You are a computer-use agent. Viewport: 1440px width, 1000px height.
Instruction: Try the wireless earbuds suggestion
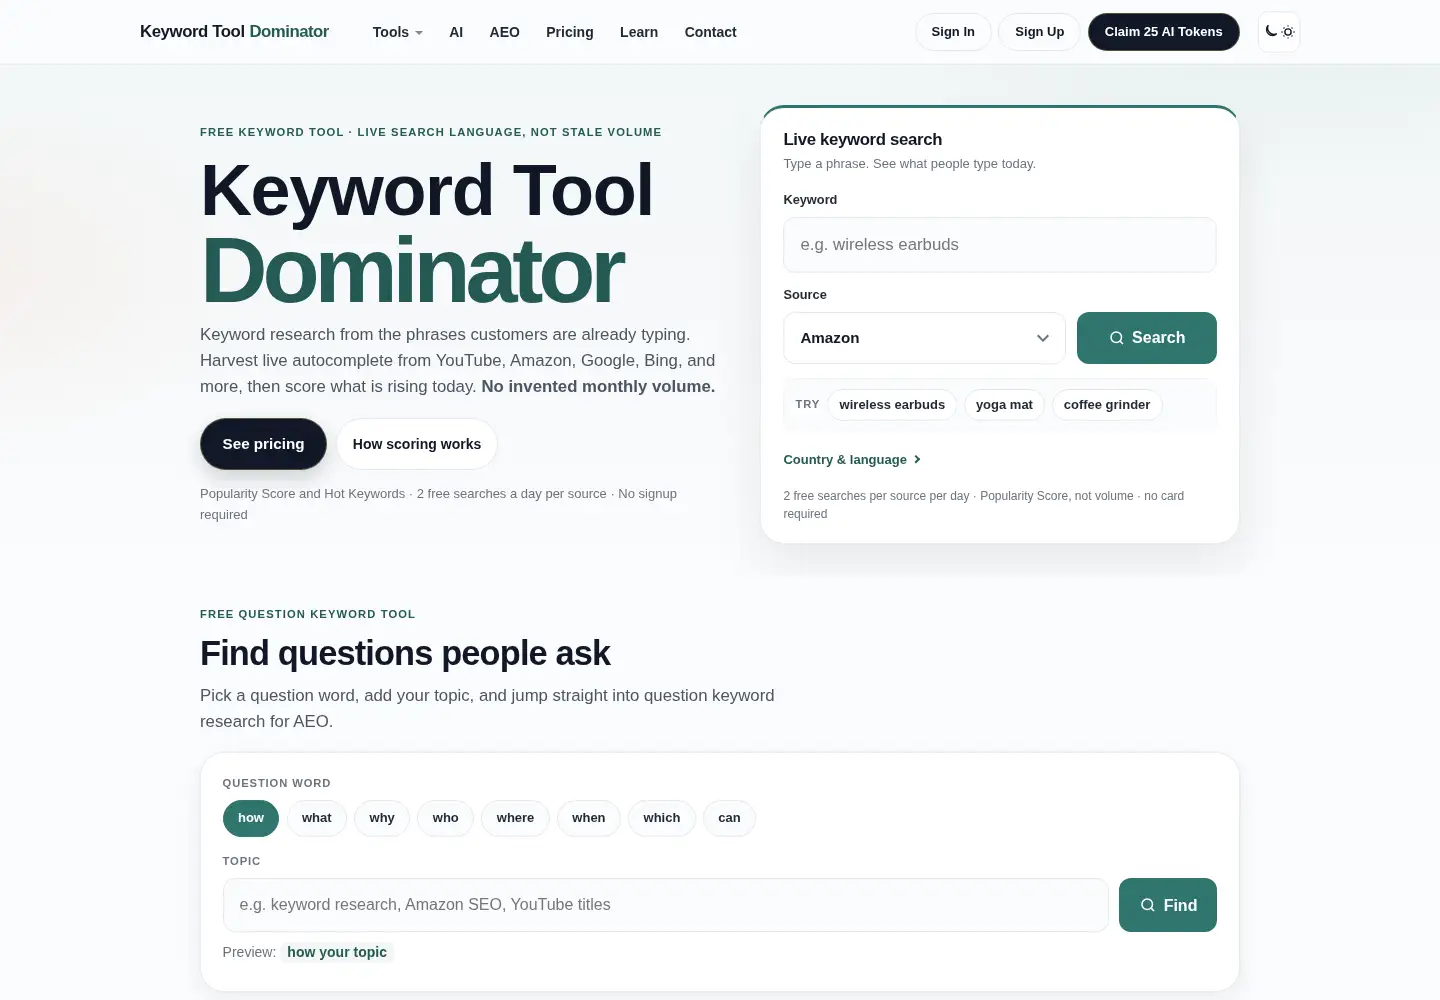(x=892, y=405)
